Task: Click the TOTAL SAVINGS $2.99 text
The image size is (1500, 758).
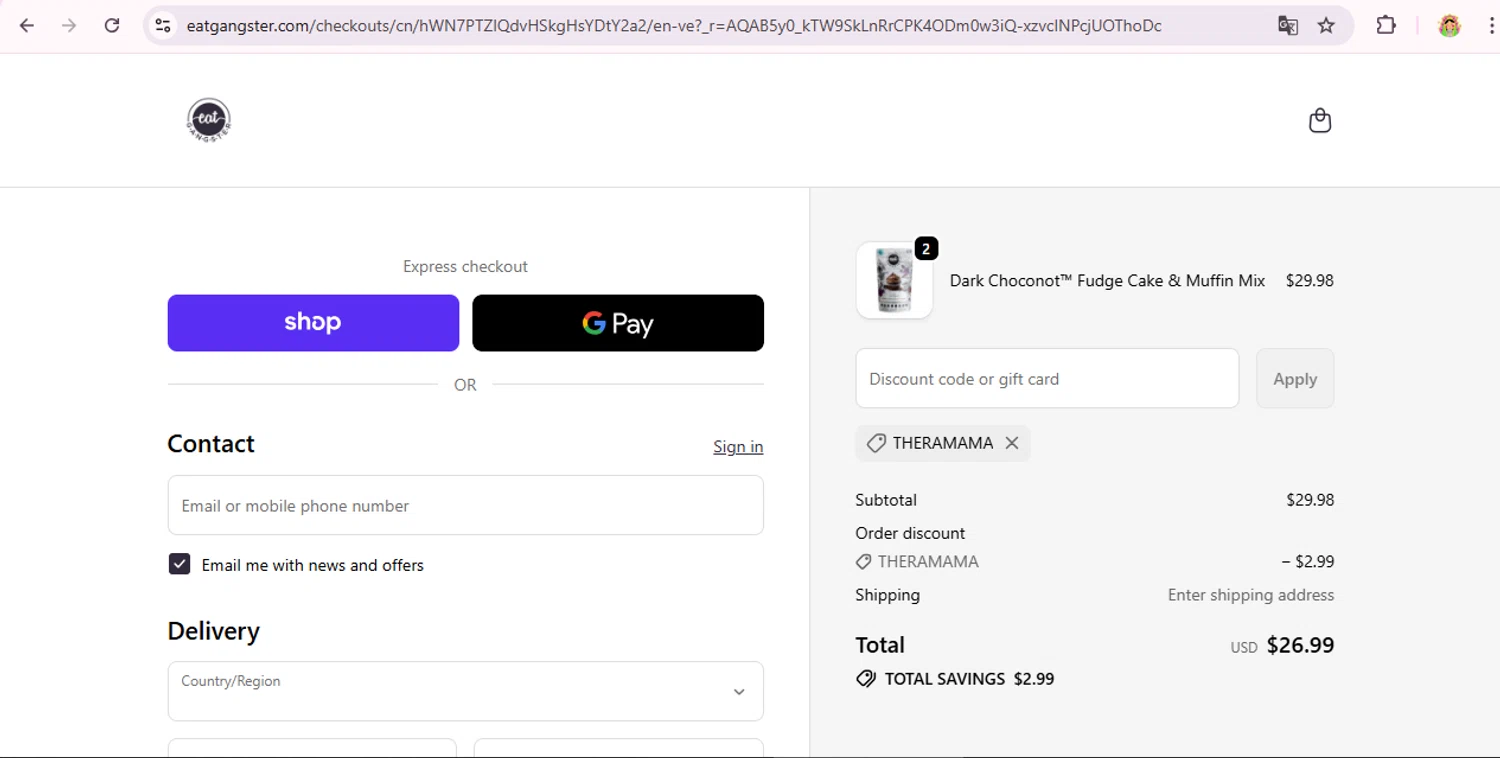Action: [x=969, y=679]
